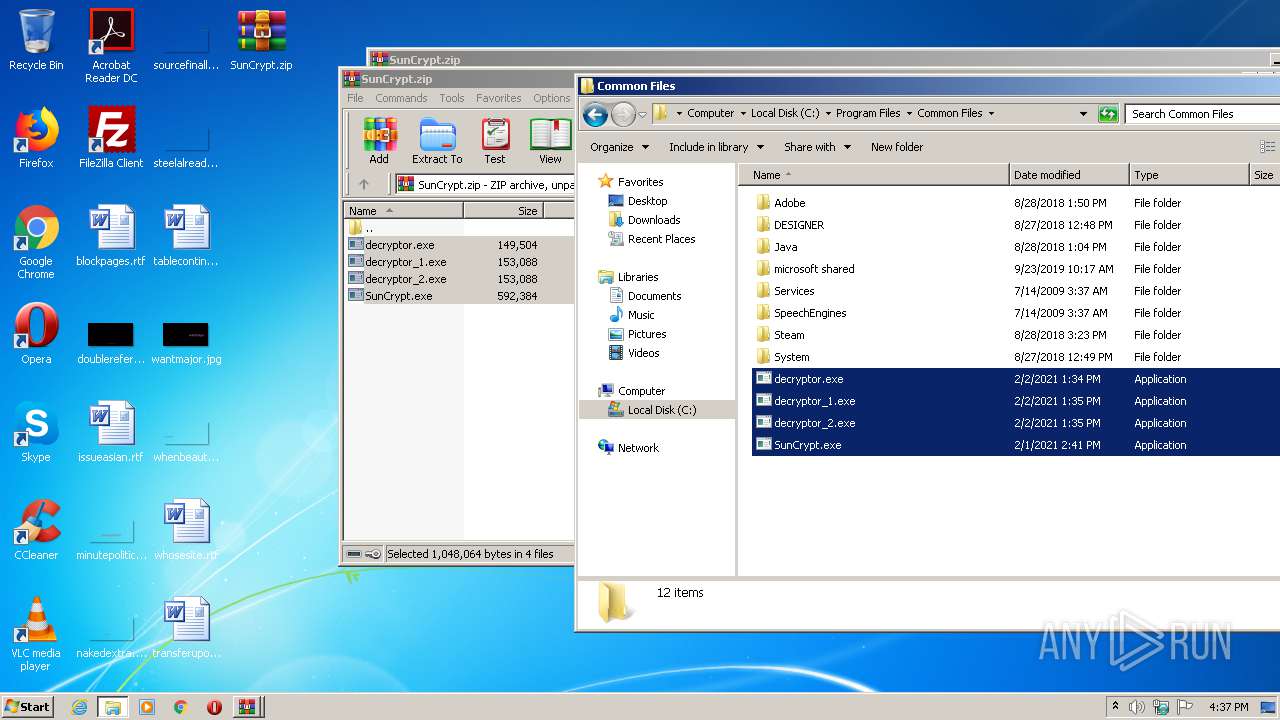1280x720 pixels.
Task: Open Firefox desktop icon
Action: tap(36, 138)
